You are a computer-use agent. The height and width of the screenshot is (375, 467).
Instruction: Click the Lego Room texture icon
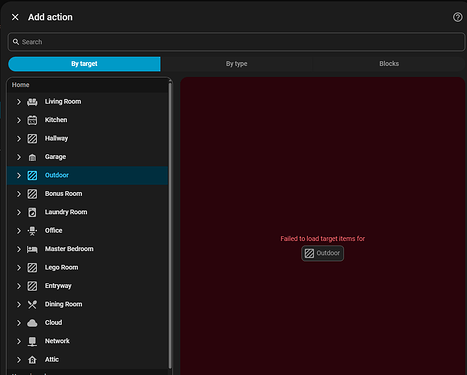(x=32, y=268)
